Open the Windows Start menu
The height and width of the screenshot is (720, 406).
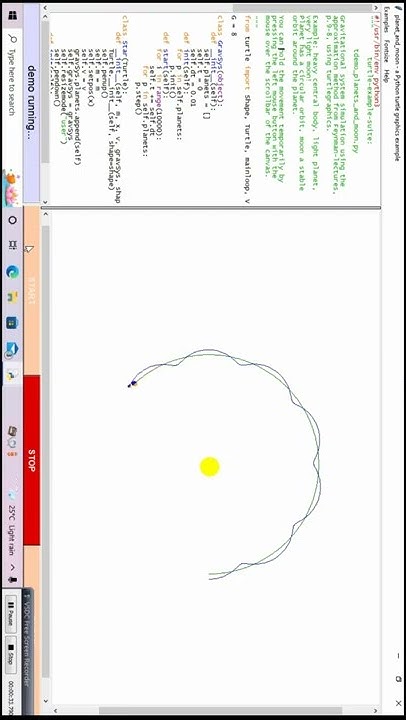(x=12, y=17)
